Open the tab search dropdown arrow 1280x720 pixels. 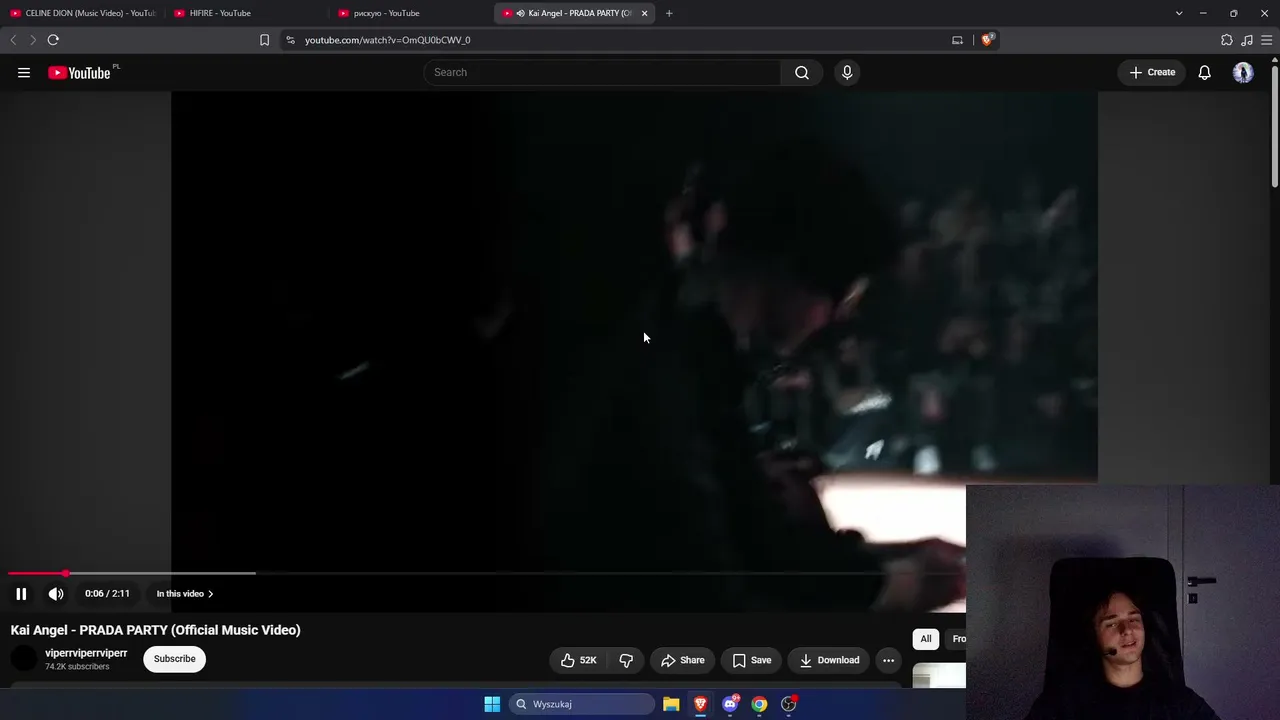coord(1179,13)
